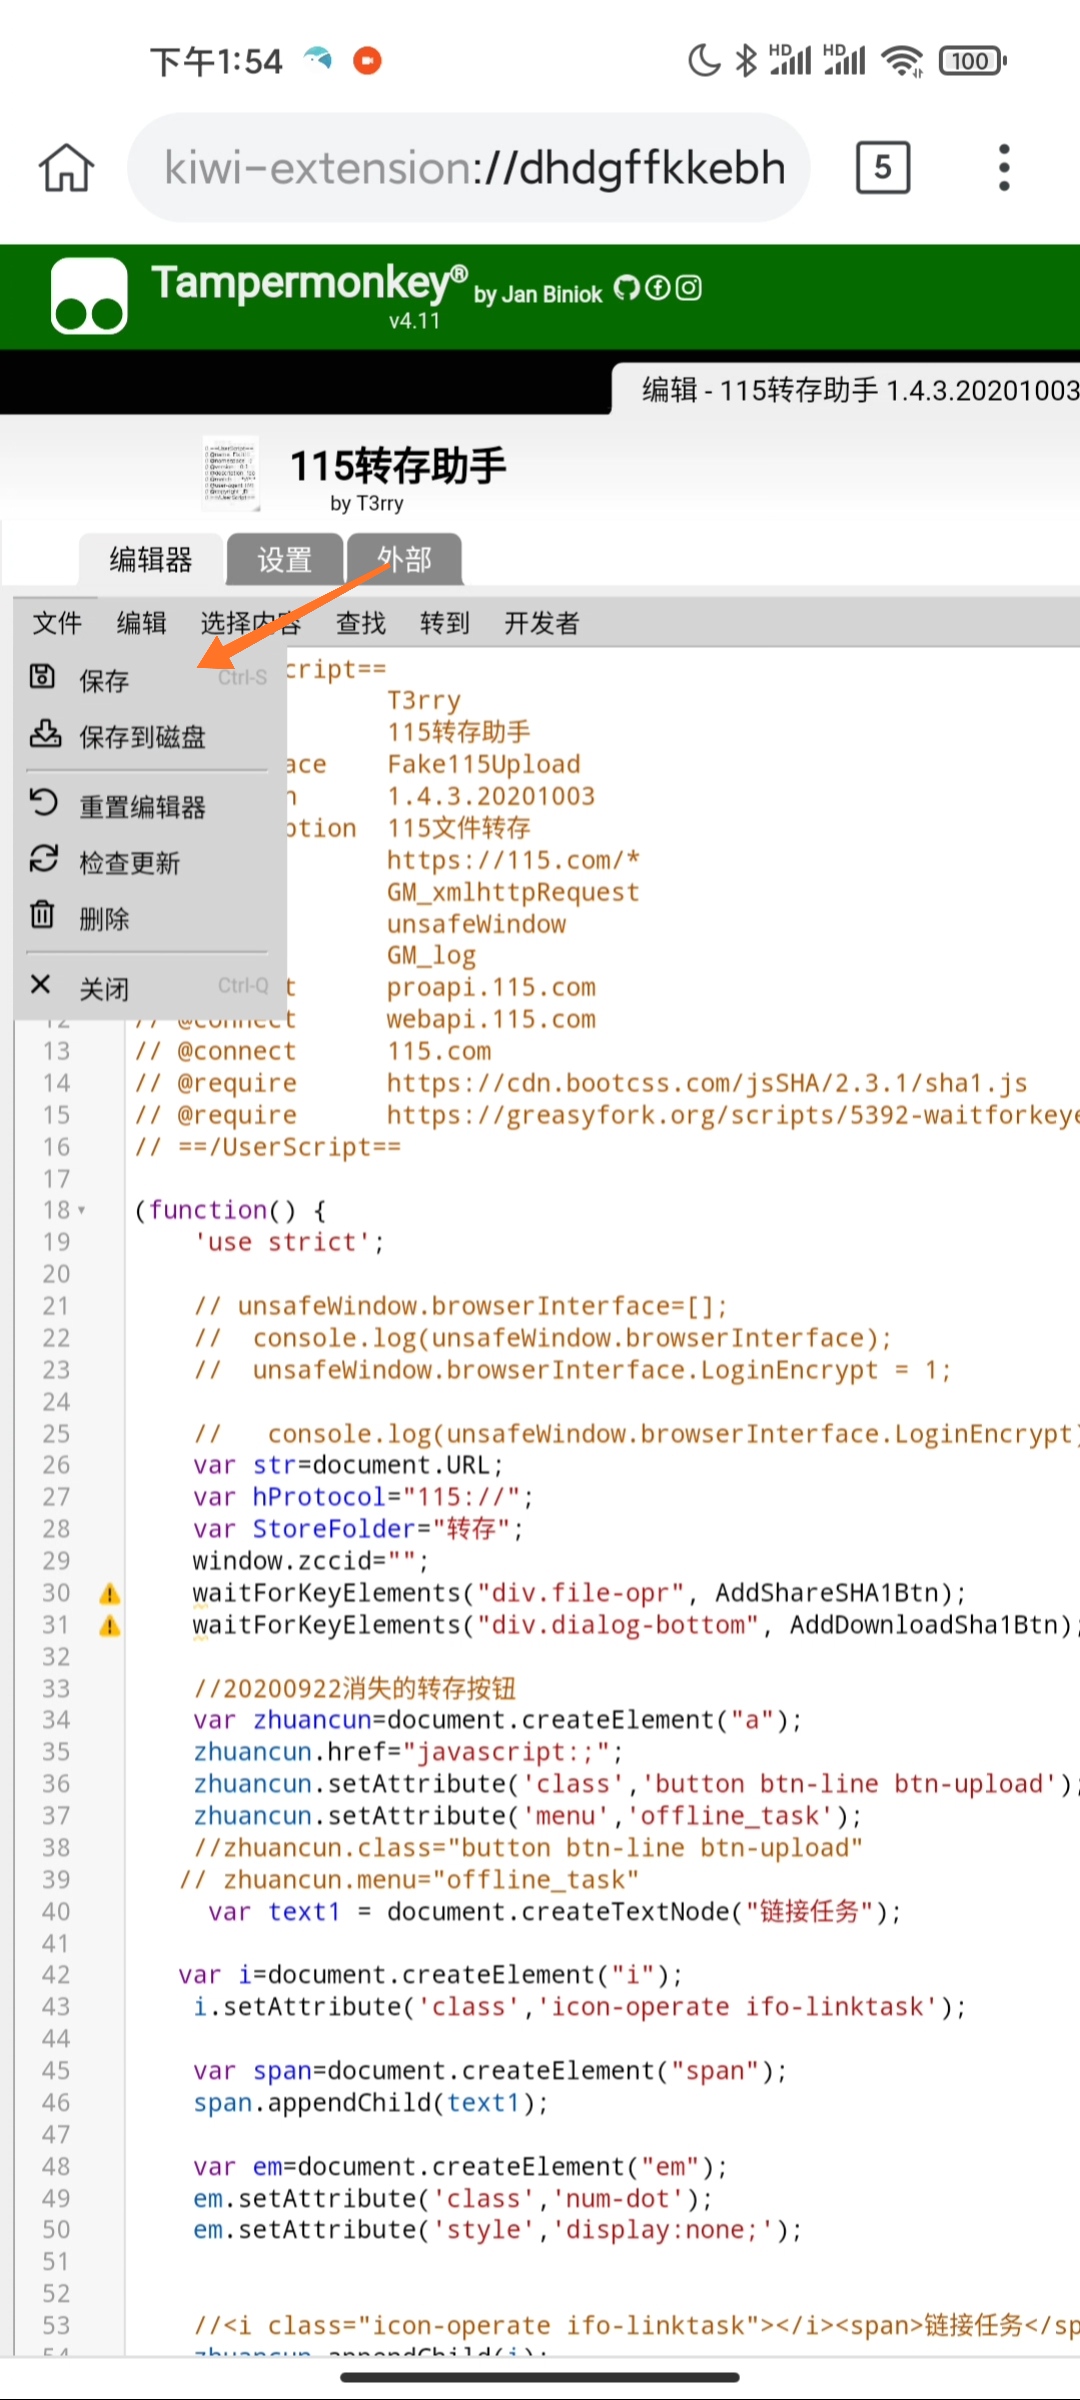
Task: Click the 115转存助手 script thumbnail
Action: (230, 474)
